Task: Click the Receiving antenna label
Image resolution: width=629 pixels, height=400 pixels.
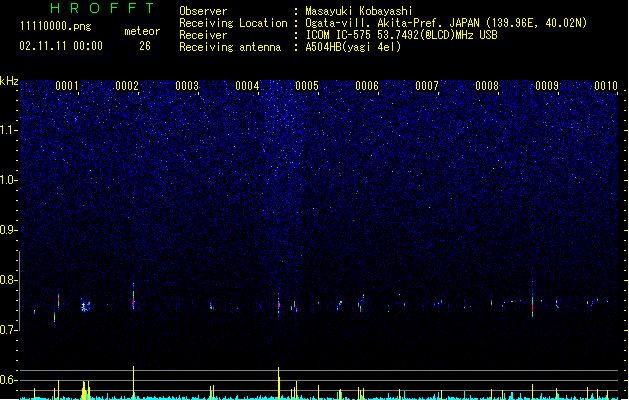Action: pos(230,47)
